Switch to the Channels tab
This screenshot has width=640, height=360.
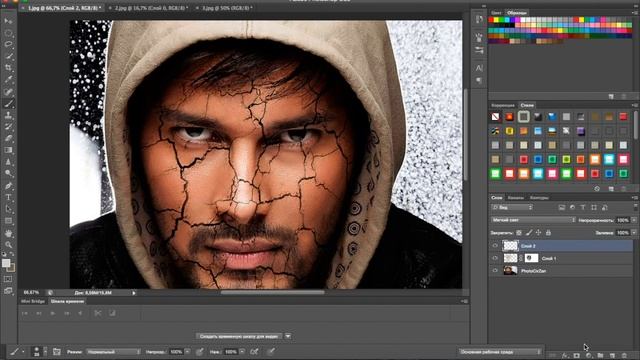tap(516, 198)
